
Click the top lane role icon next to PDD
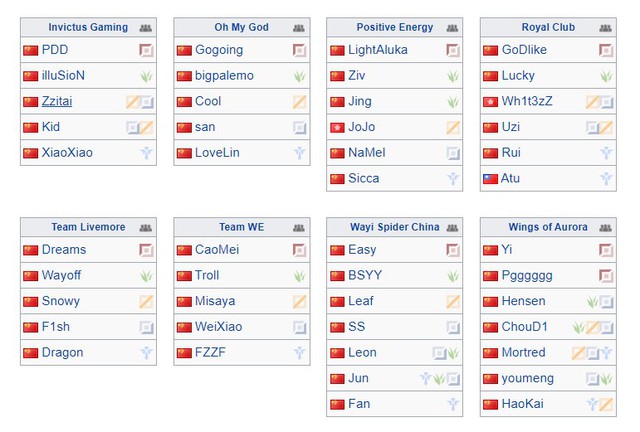point(146,50)
